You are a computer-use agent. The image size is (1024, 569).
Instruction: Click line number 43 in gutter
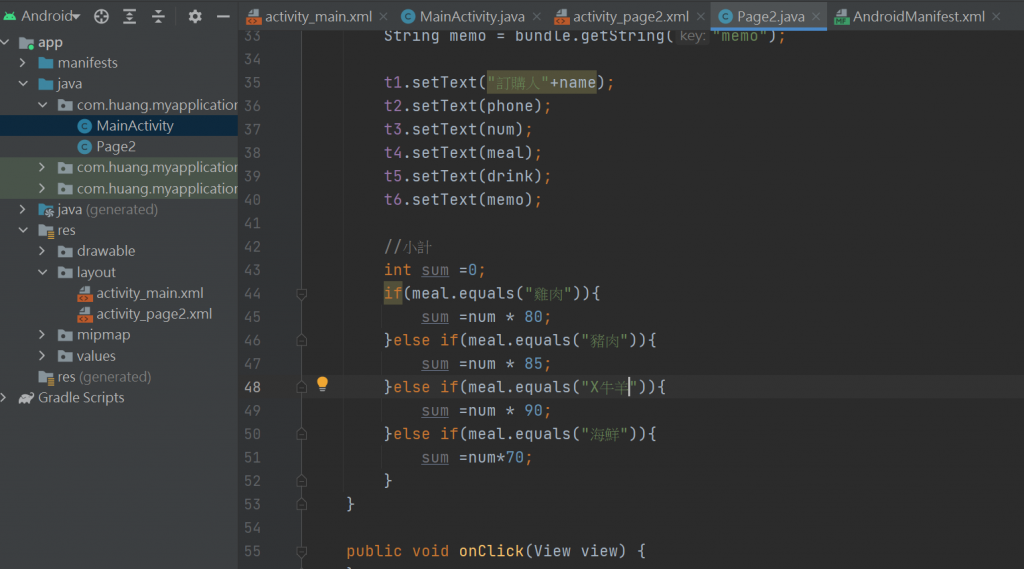click(x=252, y=270)
